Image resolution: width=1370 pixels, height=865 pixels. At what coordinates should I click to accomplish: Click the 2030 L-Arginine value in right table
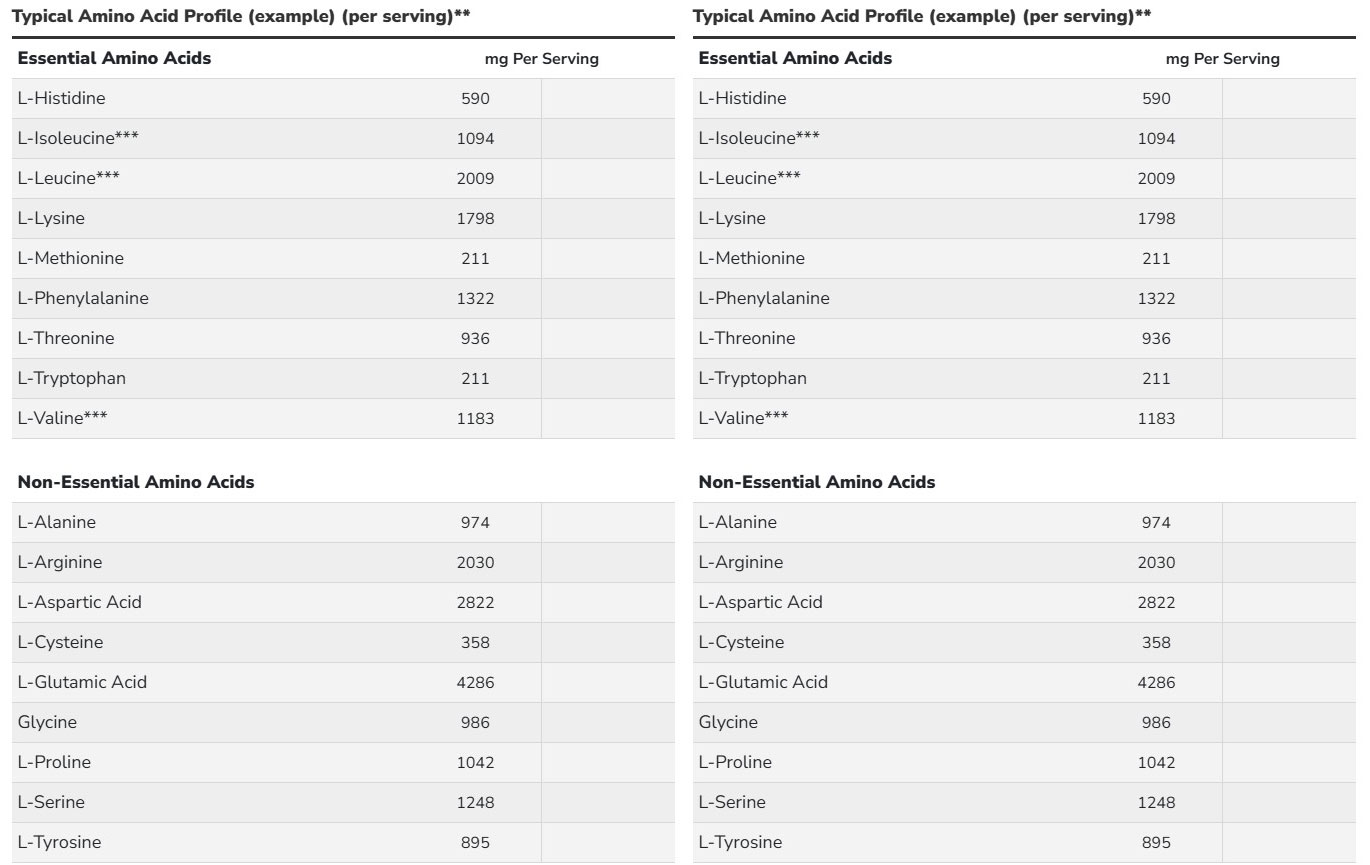pyautogui.click(x=1156, y=562)
